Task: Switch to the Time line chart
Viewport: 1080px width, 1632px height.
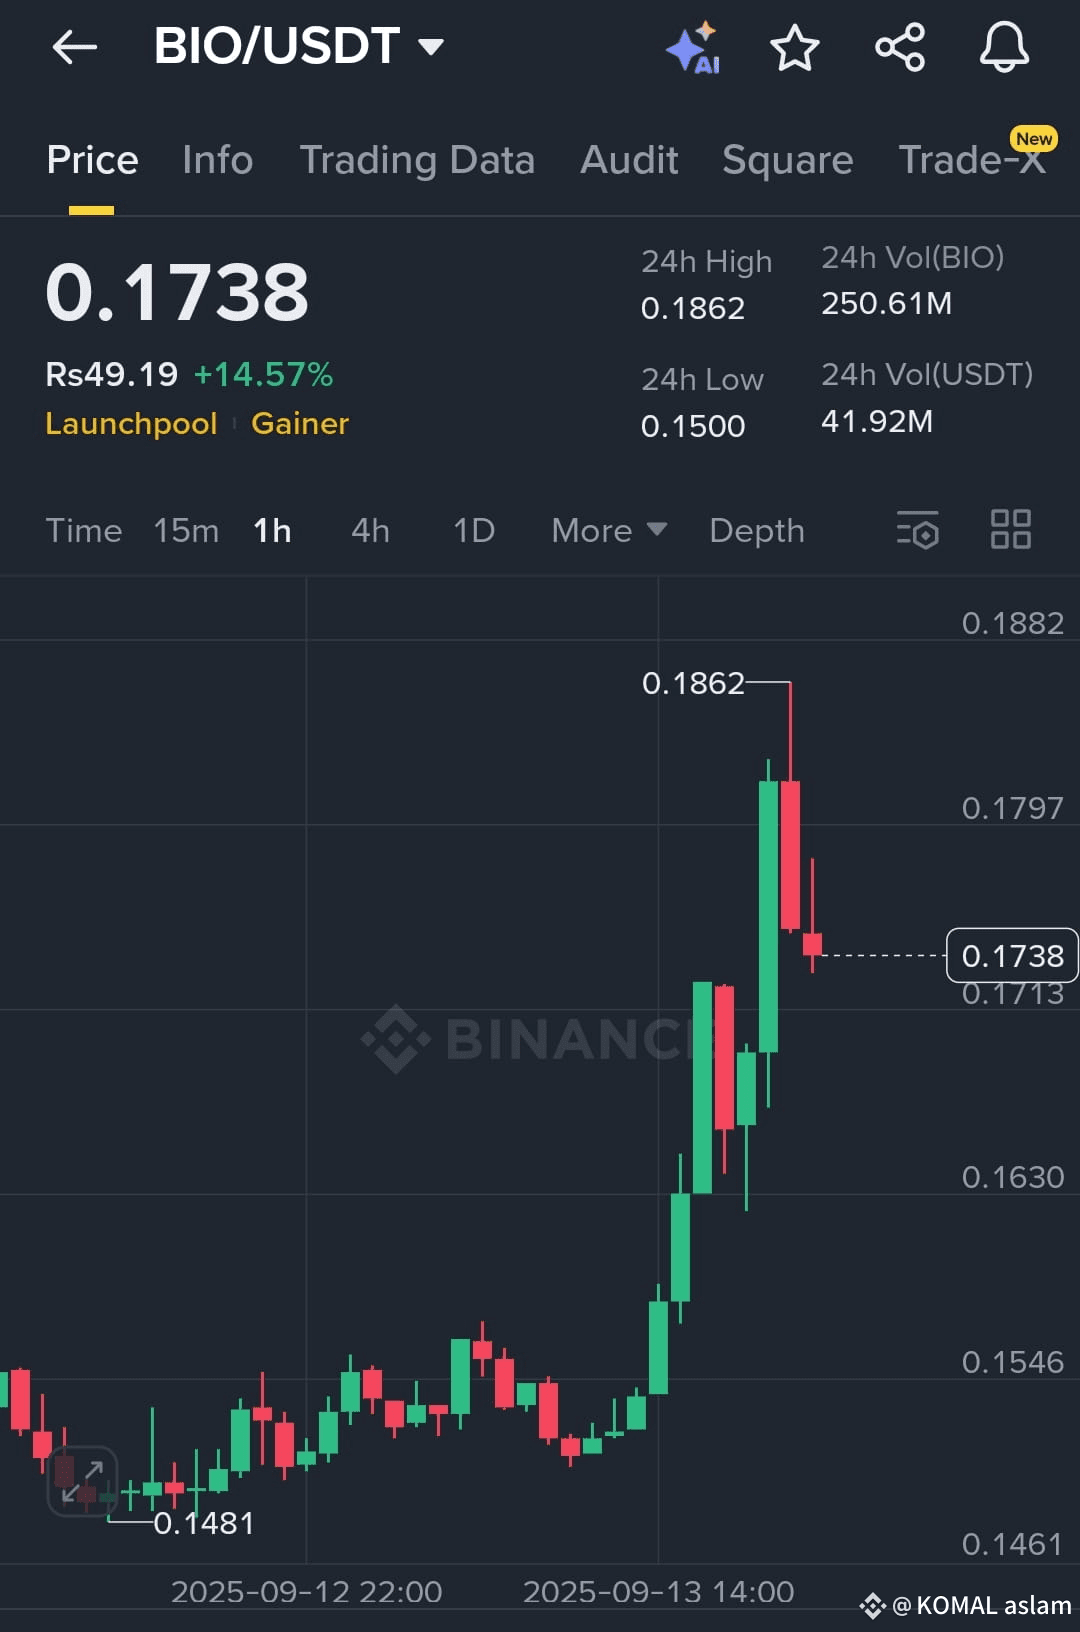Action: pyautogui.click(x=84, y=530)
